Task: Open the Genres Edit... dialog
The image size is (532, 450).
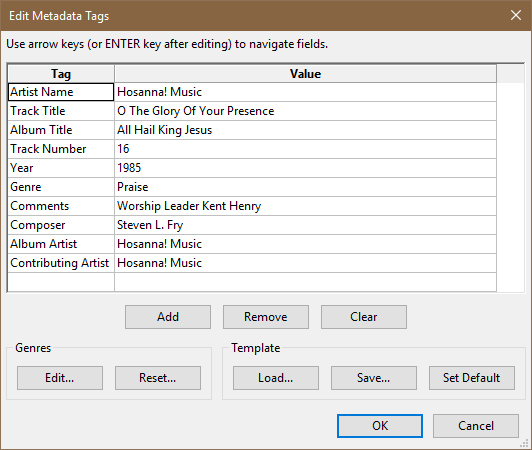Action: pos(60,378)
